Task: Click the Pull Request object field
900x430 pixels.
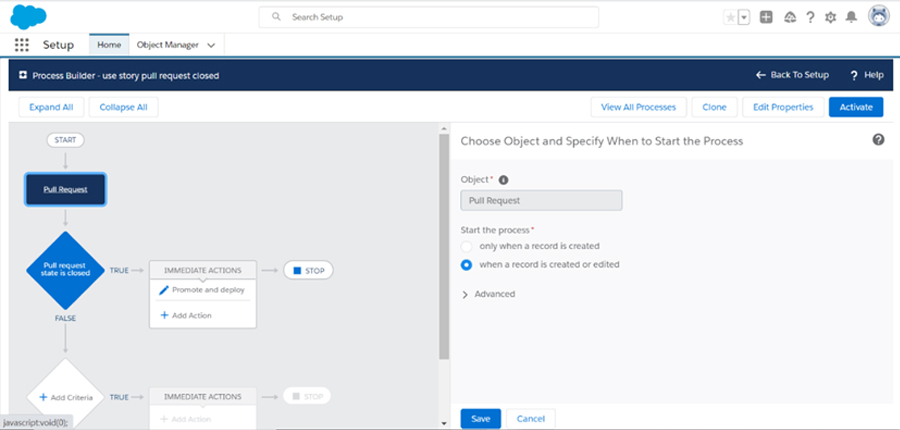Action: coord(541,201)
